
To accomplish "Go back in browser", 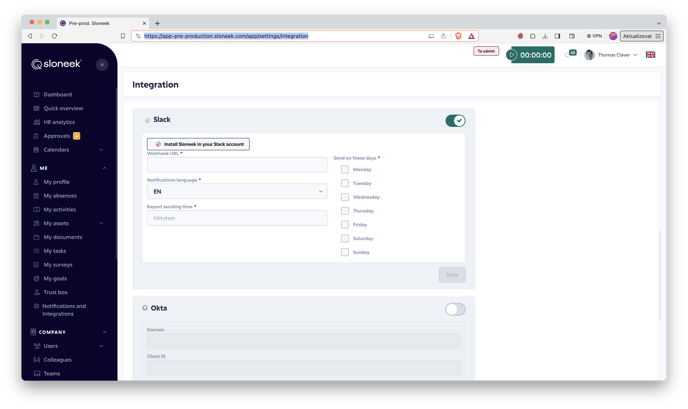I will click(x=30, y=36).
